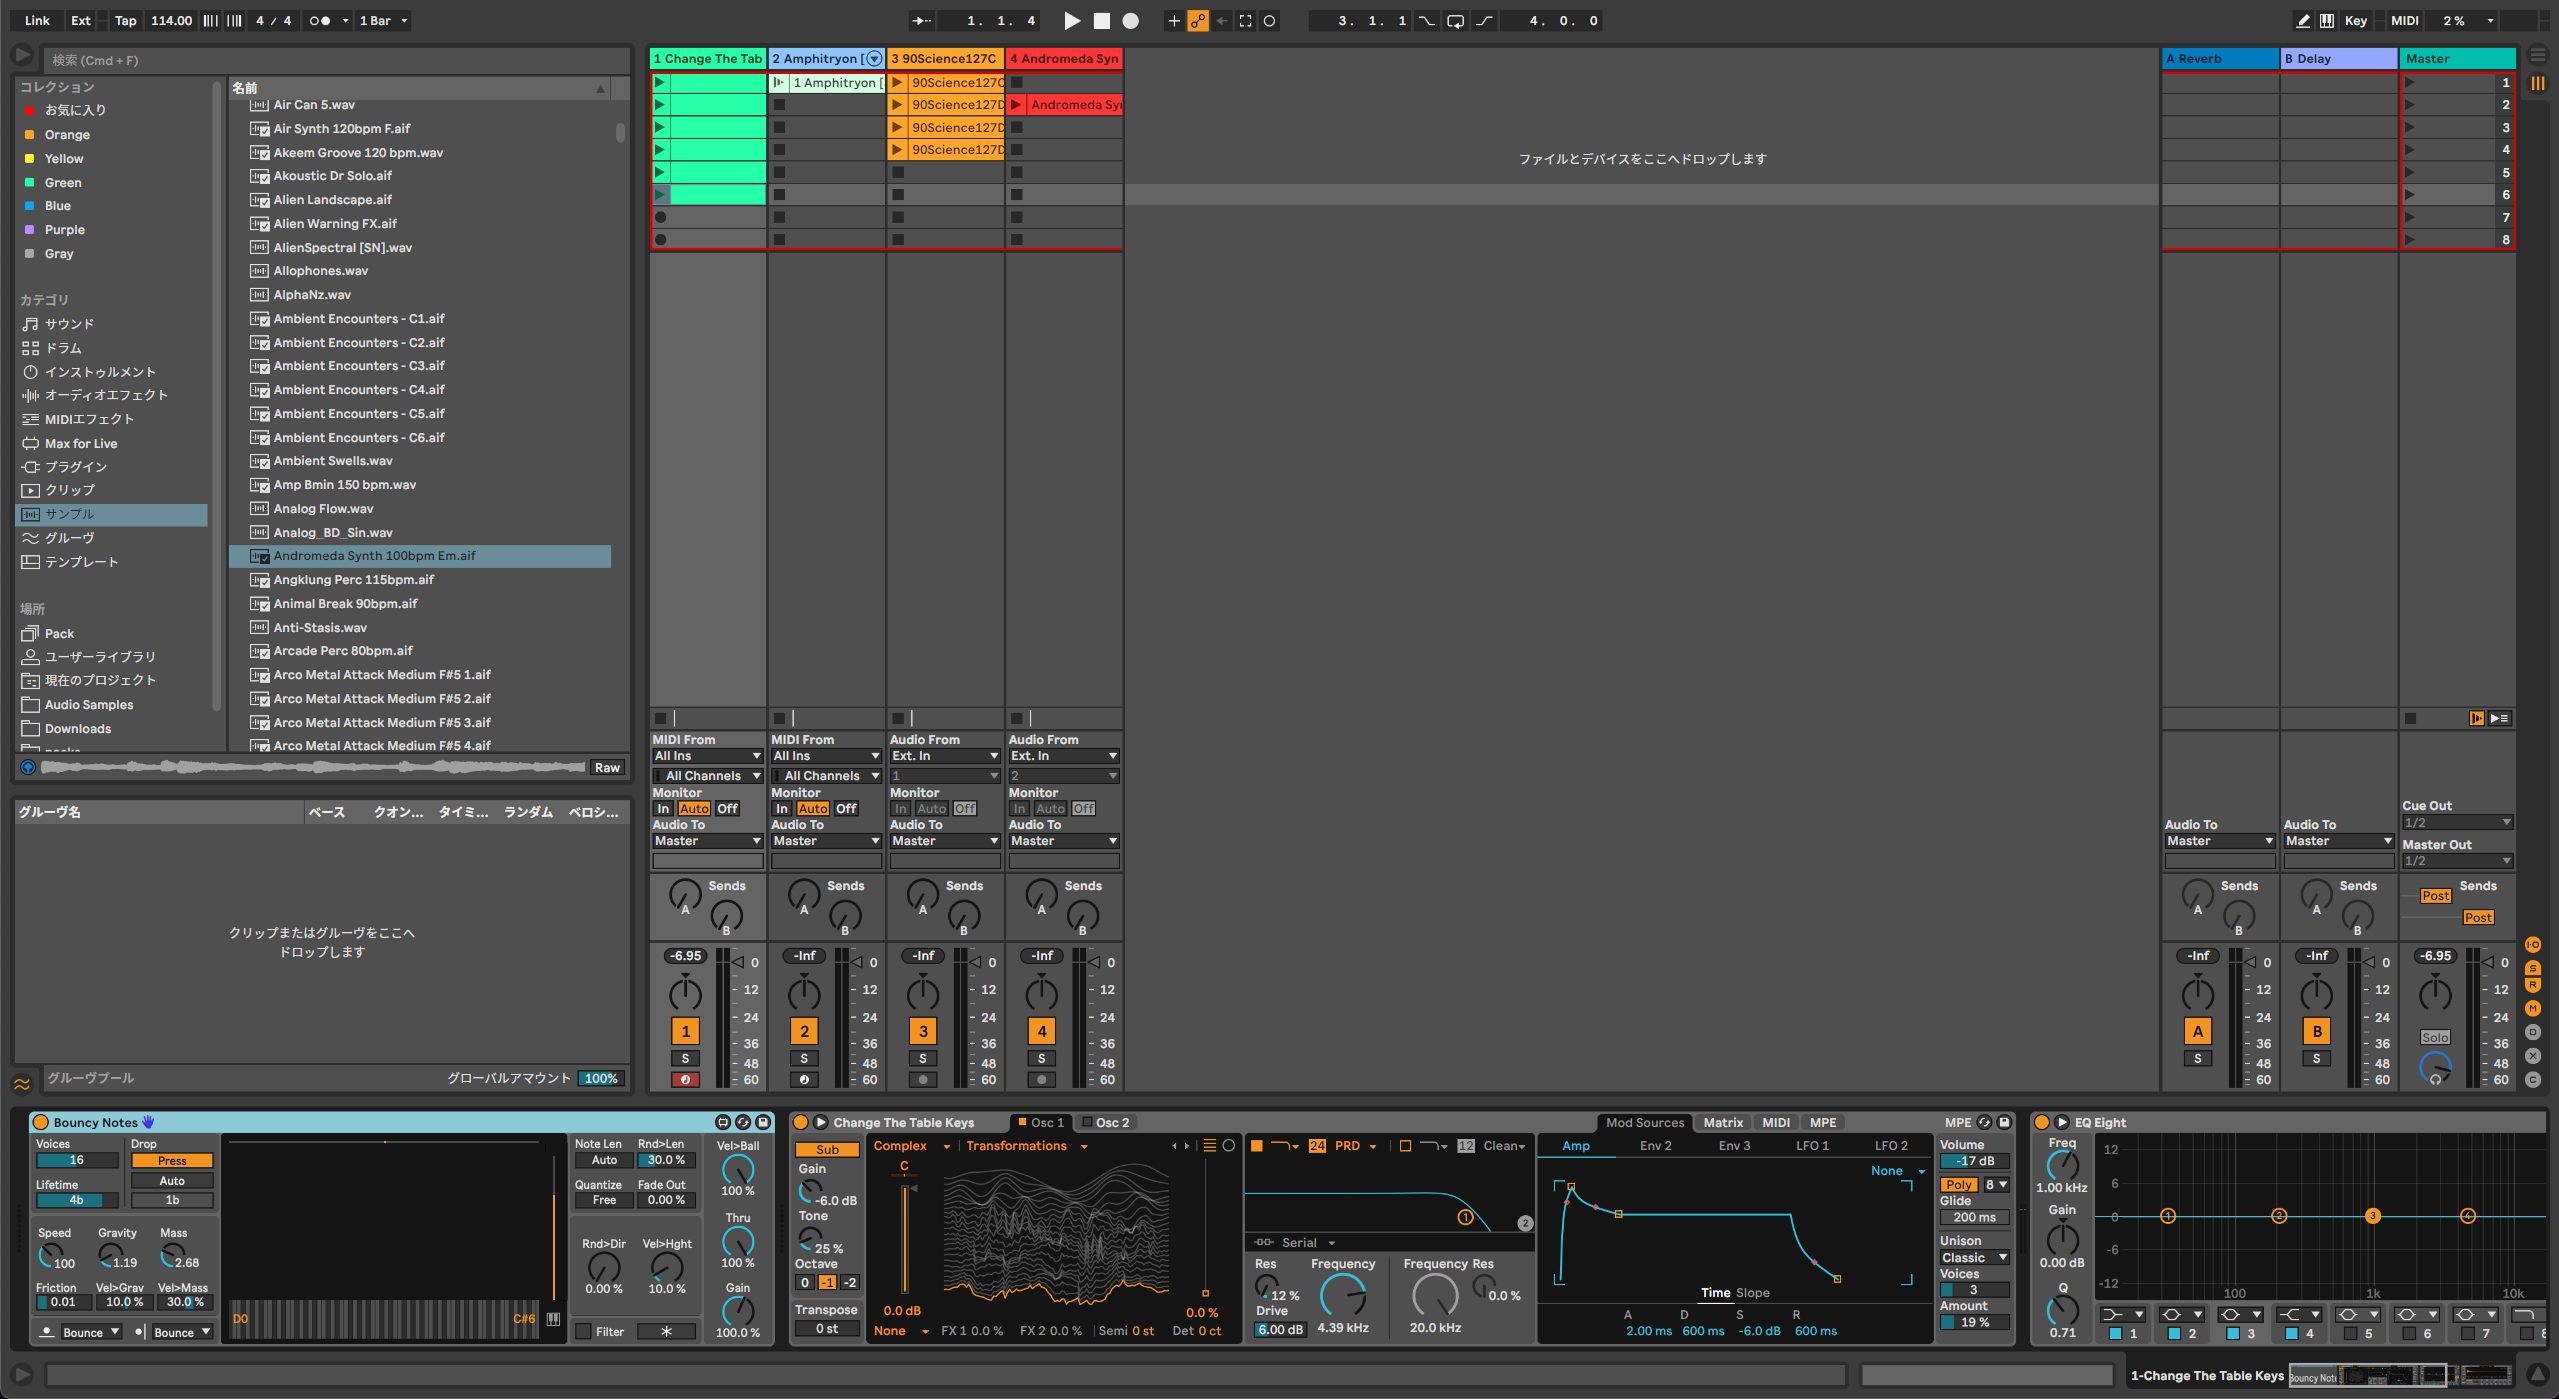Select Poly voice mode button
2559x1399 pixels.
pyautogui.click(x=1959, y=1184)
